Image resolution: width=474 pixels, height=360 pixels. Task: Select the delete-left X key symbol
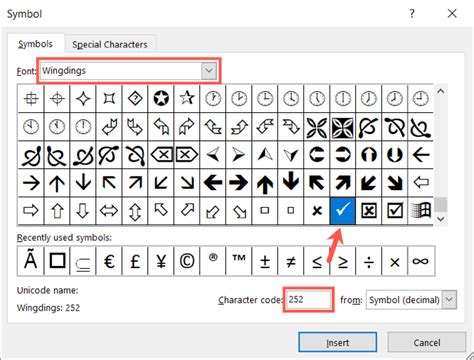pyautogui.click(x=162, y=155)
